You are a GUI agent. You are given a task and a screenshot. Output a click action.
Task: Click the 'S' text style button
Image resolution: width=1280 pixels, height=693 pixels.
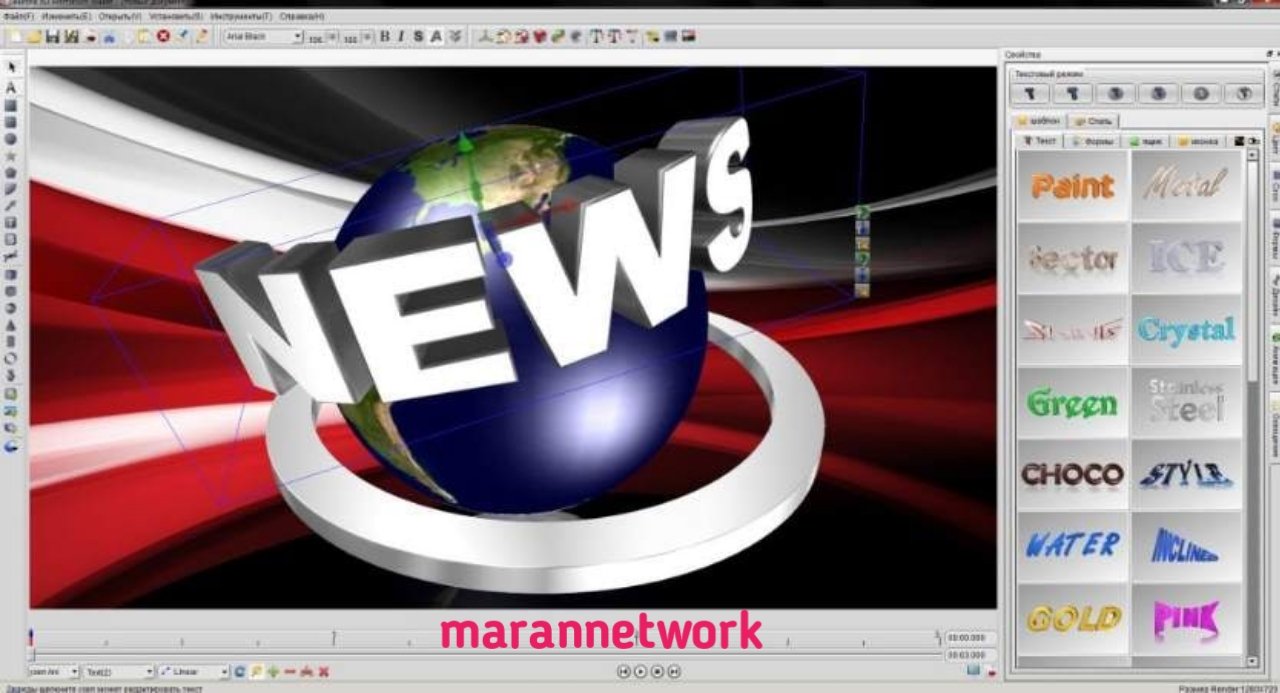[x=418, y=36]
